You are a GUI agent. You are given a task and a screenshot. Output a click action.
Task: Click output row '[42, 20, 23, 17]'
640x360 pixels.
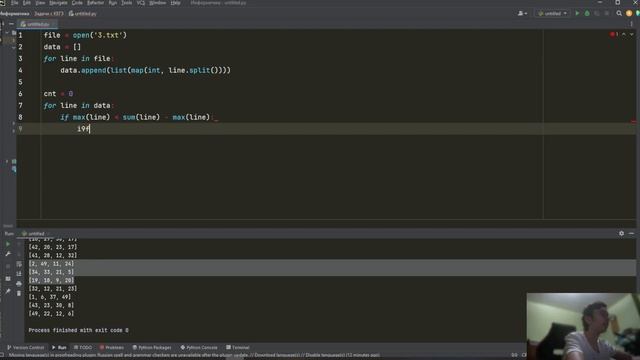click(53, 247)
